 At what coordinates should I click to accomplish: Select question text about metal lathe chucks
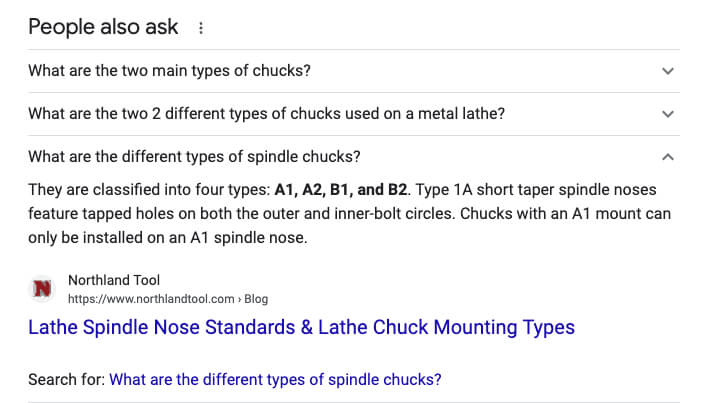(266, 114)
